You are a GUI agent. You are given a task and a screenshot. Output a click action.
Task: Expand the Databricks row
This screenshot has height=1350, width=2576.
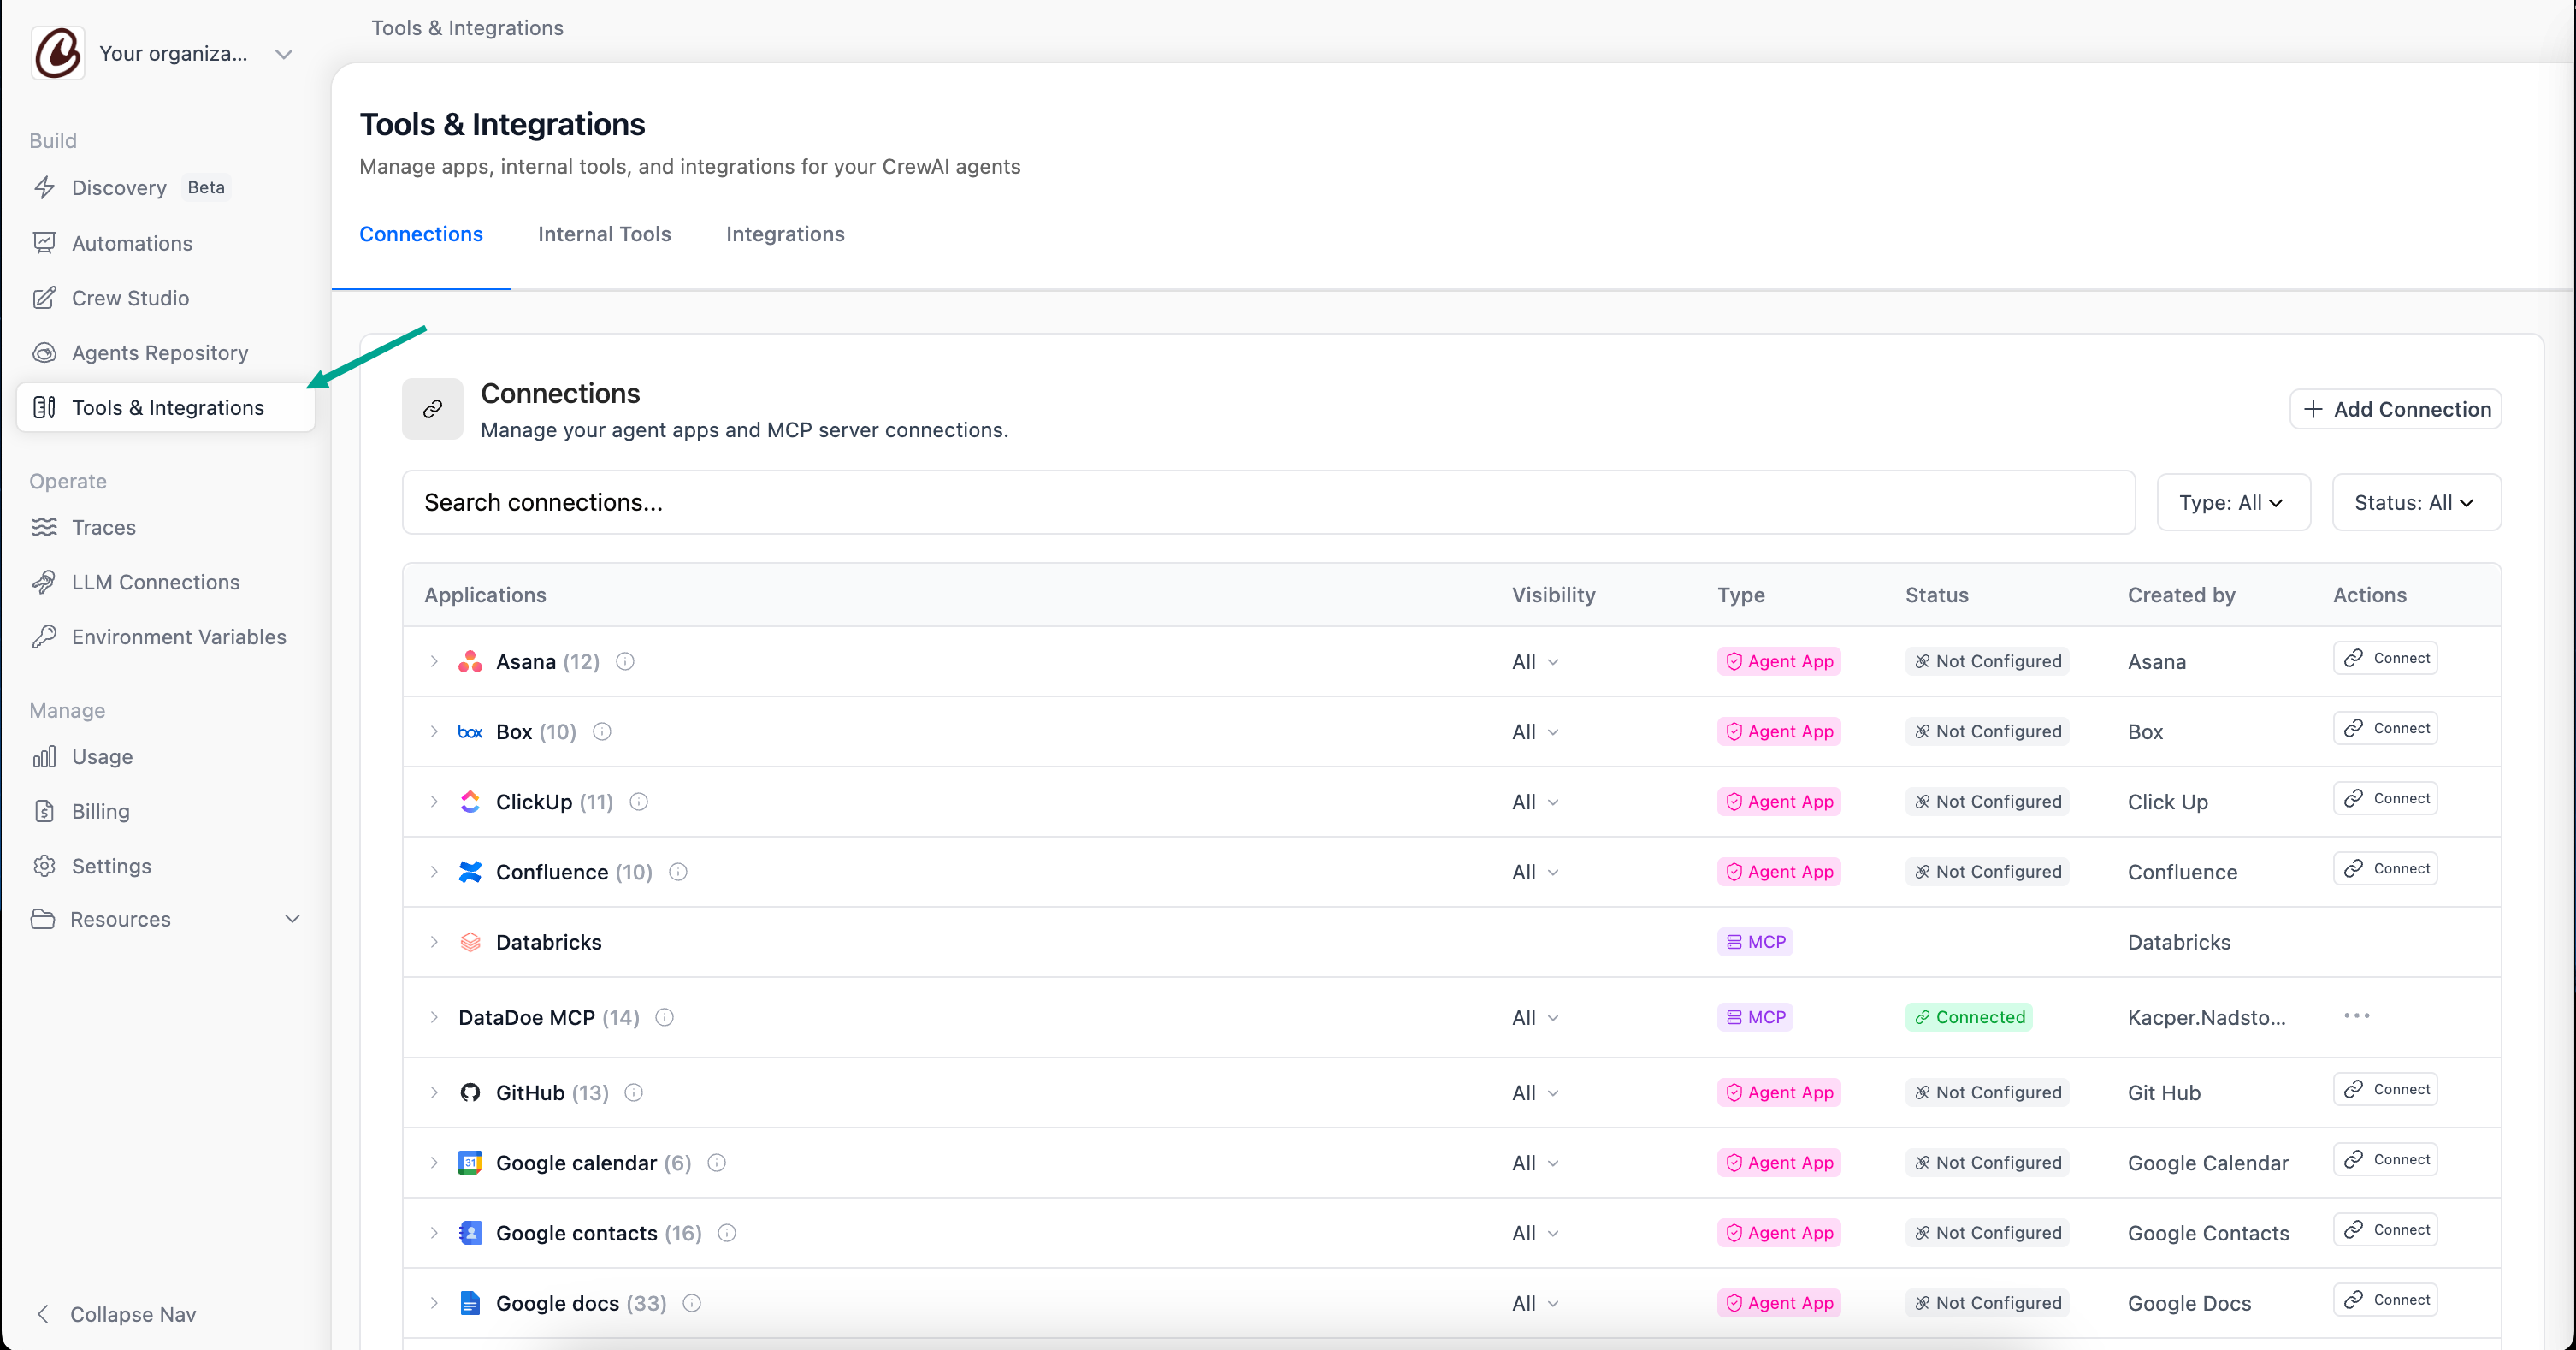coord(434,942)
